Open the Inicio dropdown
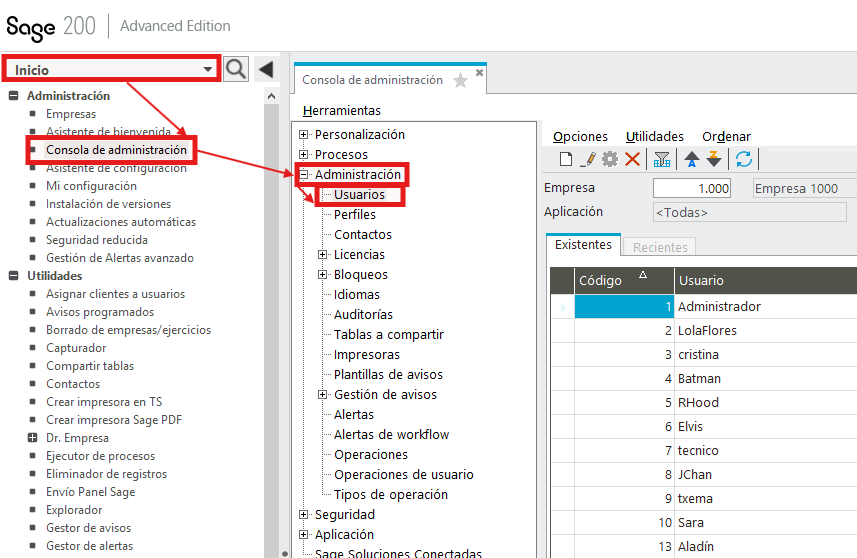 click(x=208, y=70)
